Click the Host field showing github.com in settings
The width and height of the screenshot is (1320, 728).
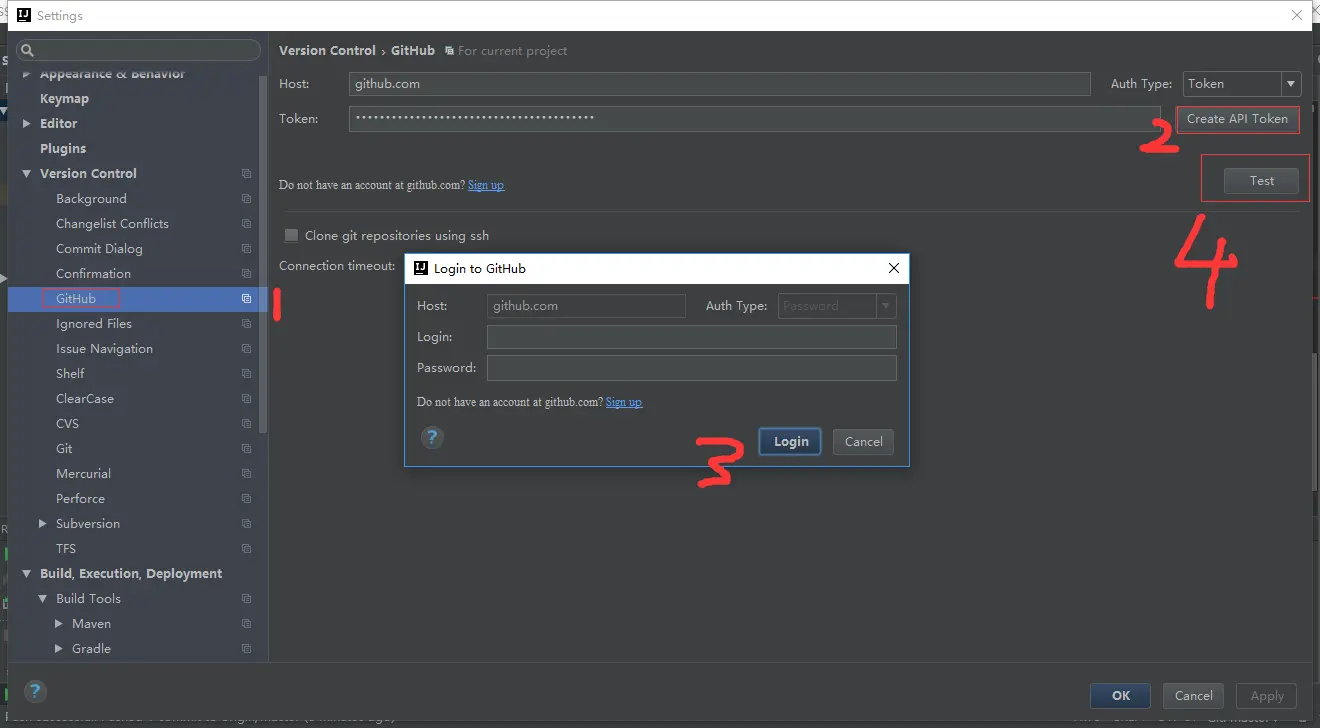(x=719, y=84)
